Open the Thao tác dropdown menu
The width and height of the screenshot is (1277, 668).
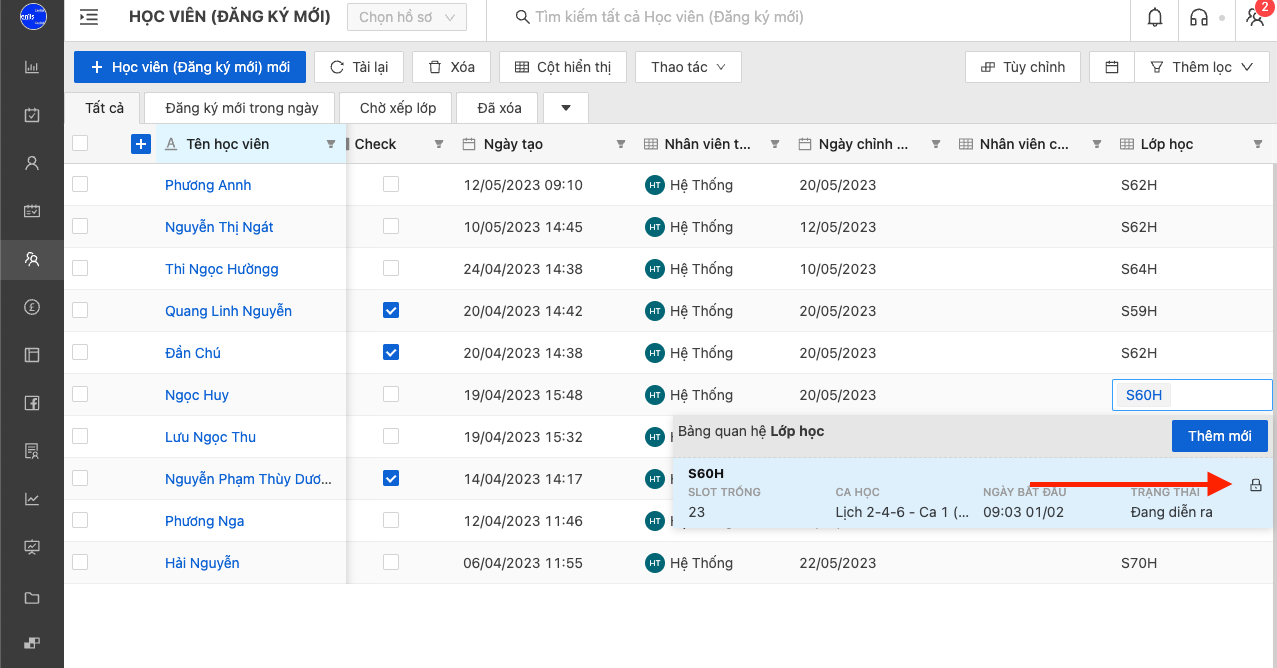tap(688, 67)
